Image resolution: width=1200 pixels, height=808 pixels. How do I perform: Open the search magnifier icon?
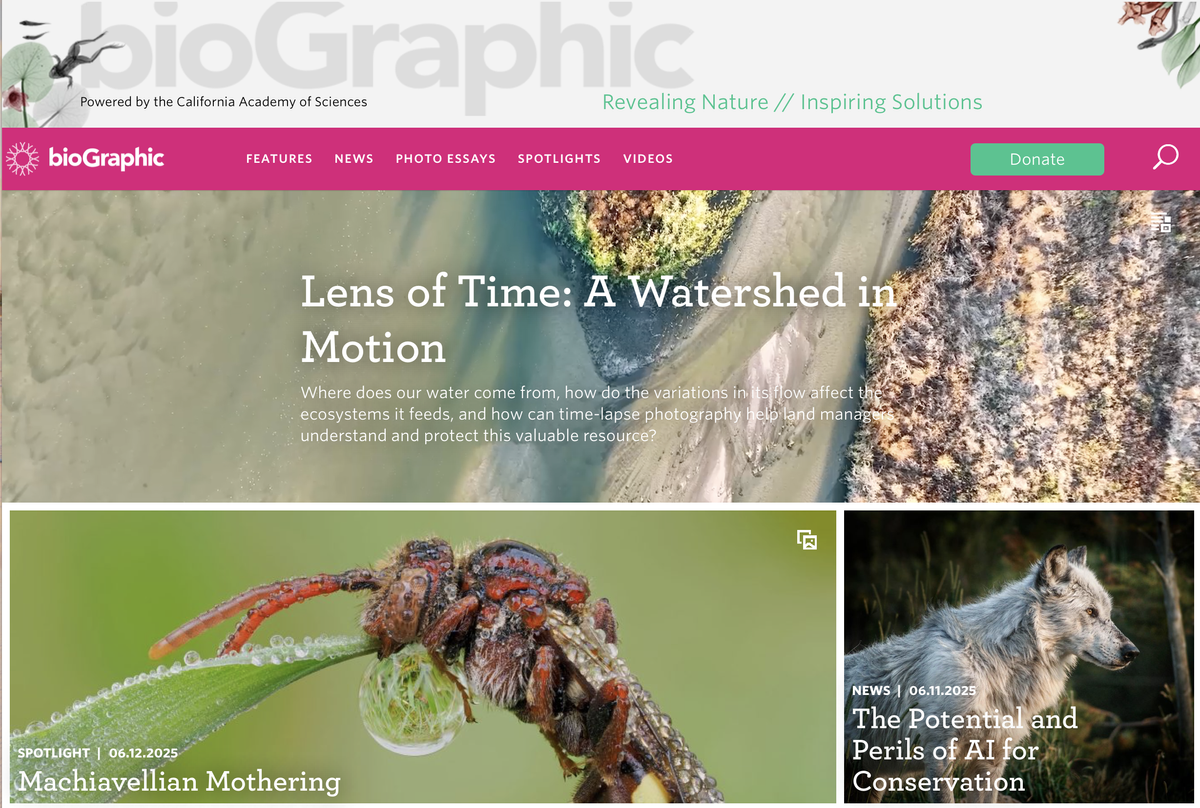coord(1165,158)
